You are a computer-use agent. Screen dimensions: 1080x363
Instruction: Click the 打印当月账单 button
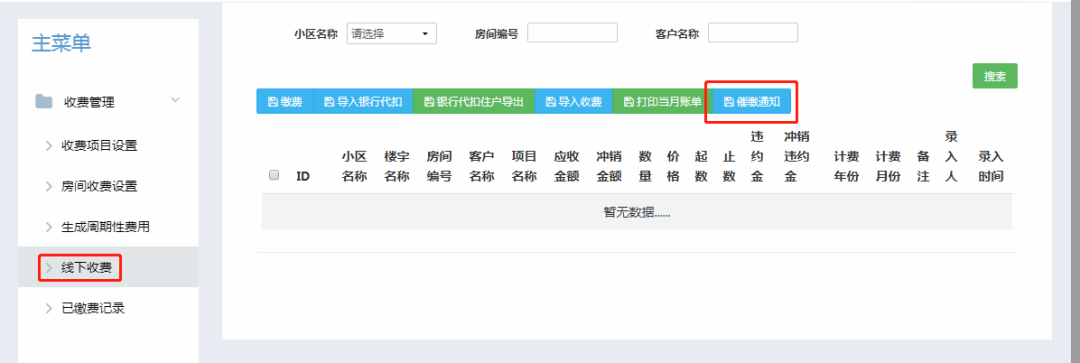coord(662,102)
